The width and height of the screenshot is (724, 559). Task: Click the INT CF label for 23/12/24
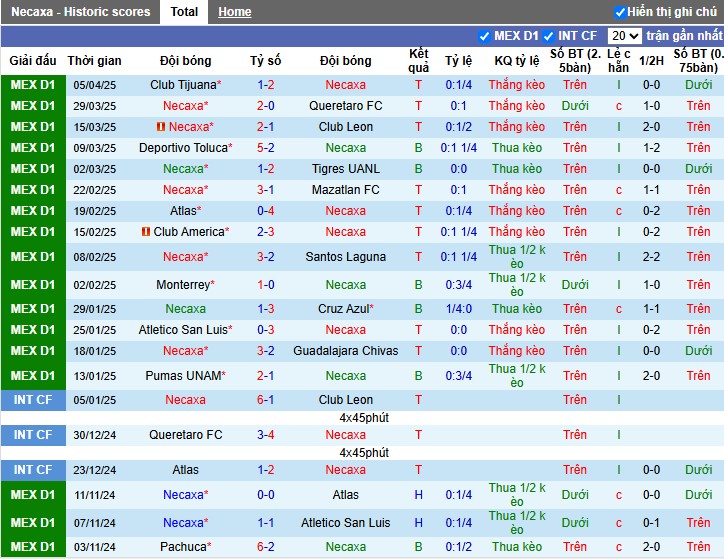click(33, 470)
